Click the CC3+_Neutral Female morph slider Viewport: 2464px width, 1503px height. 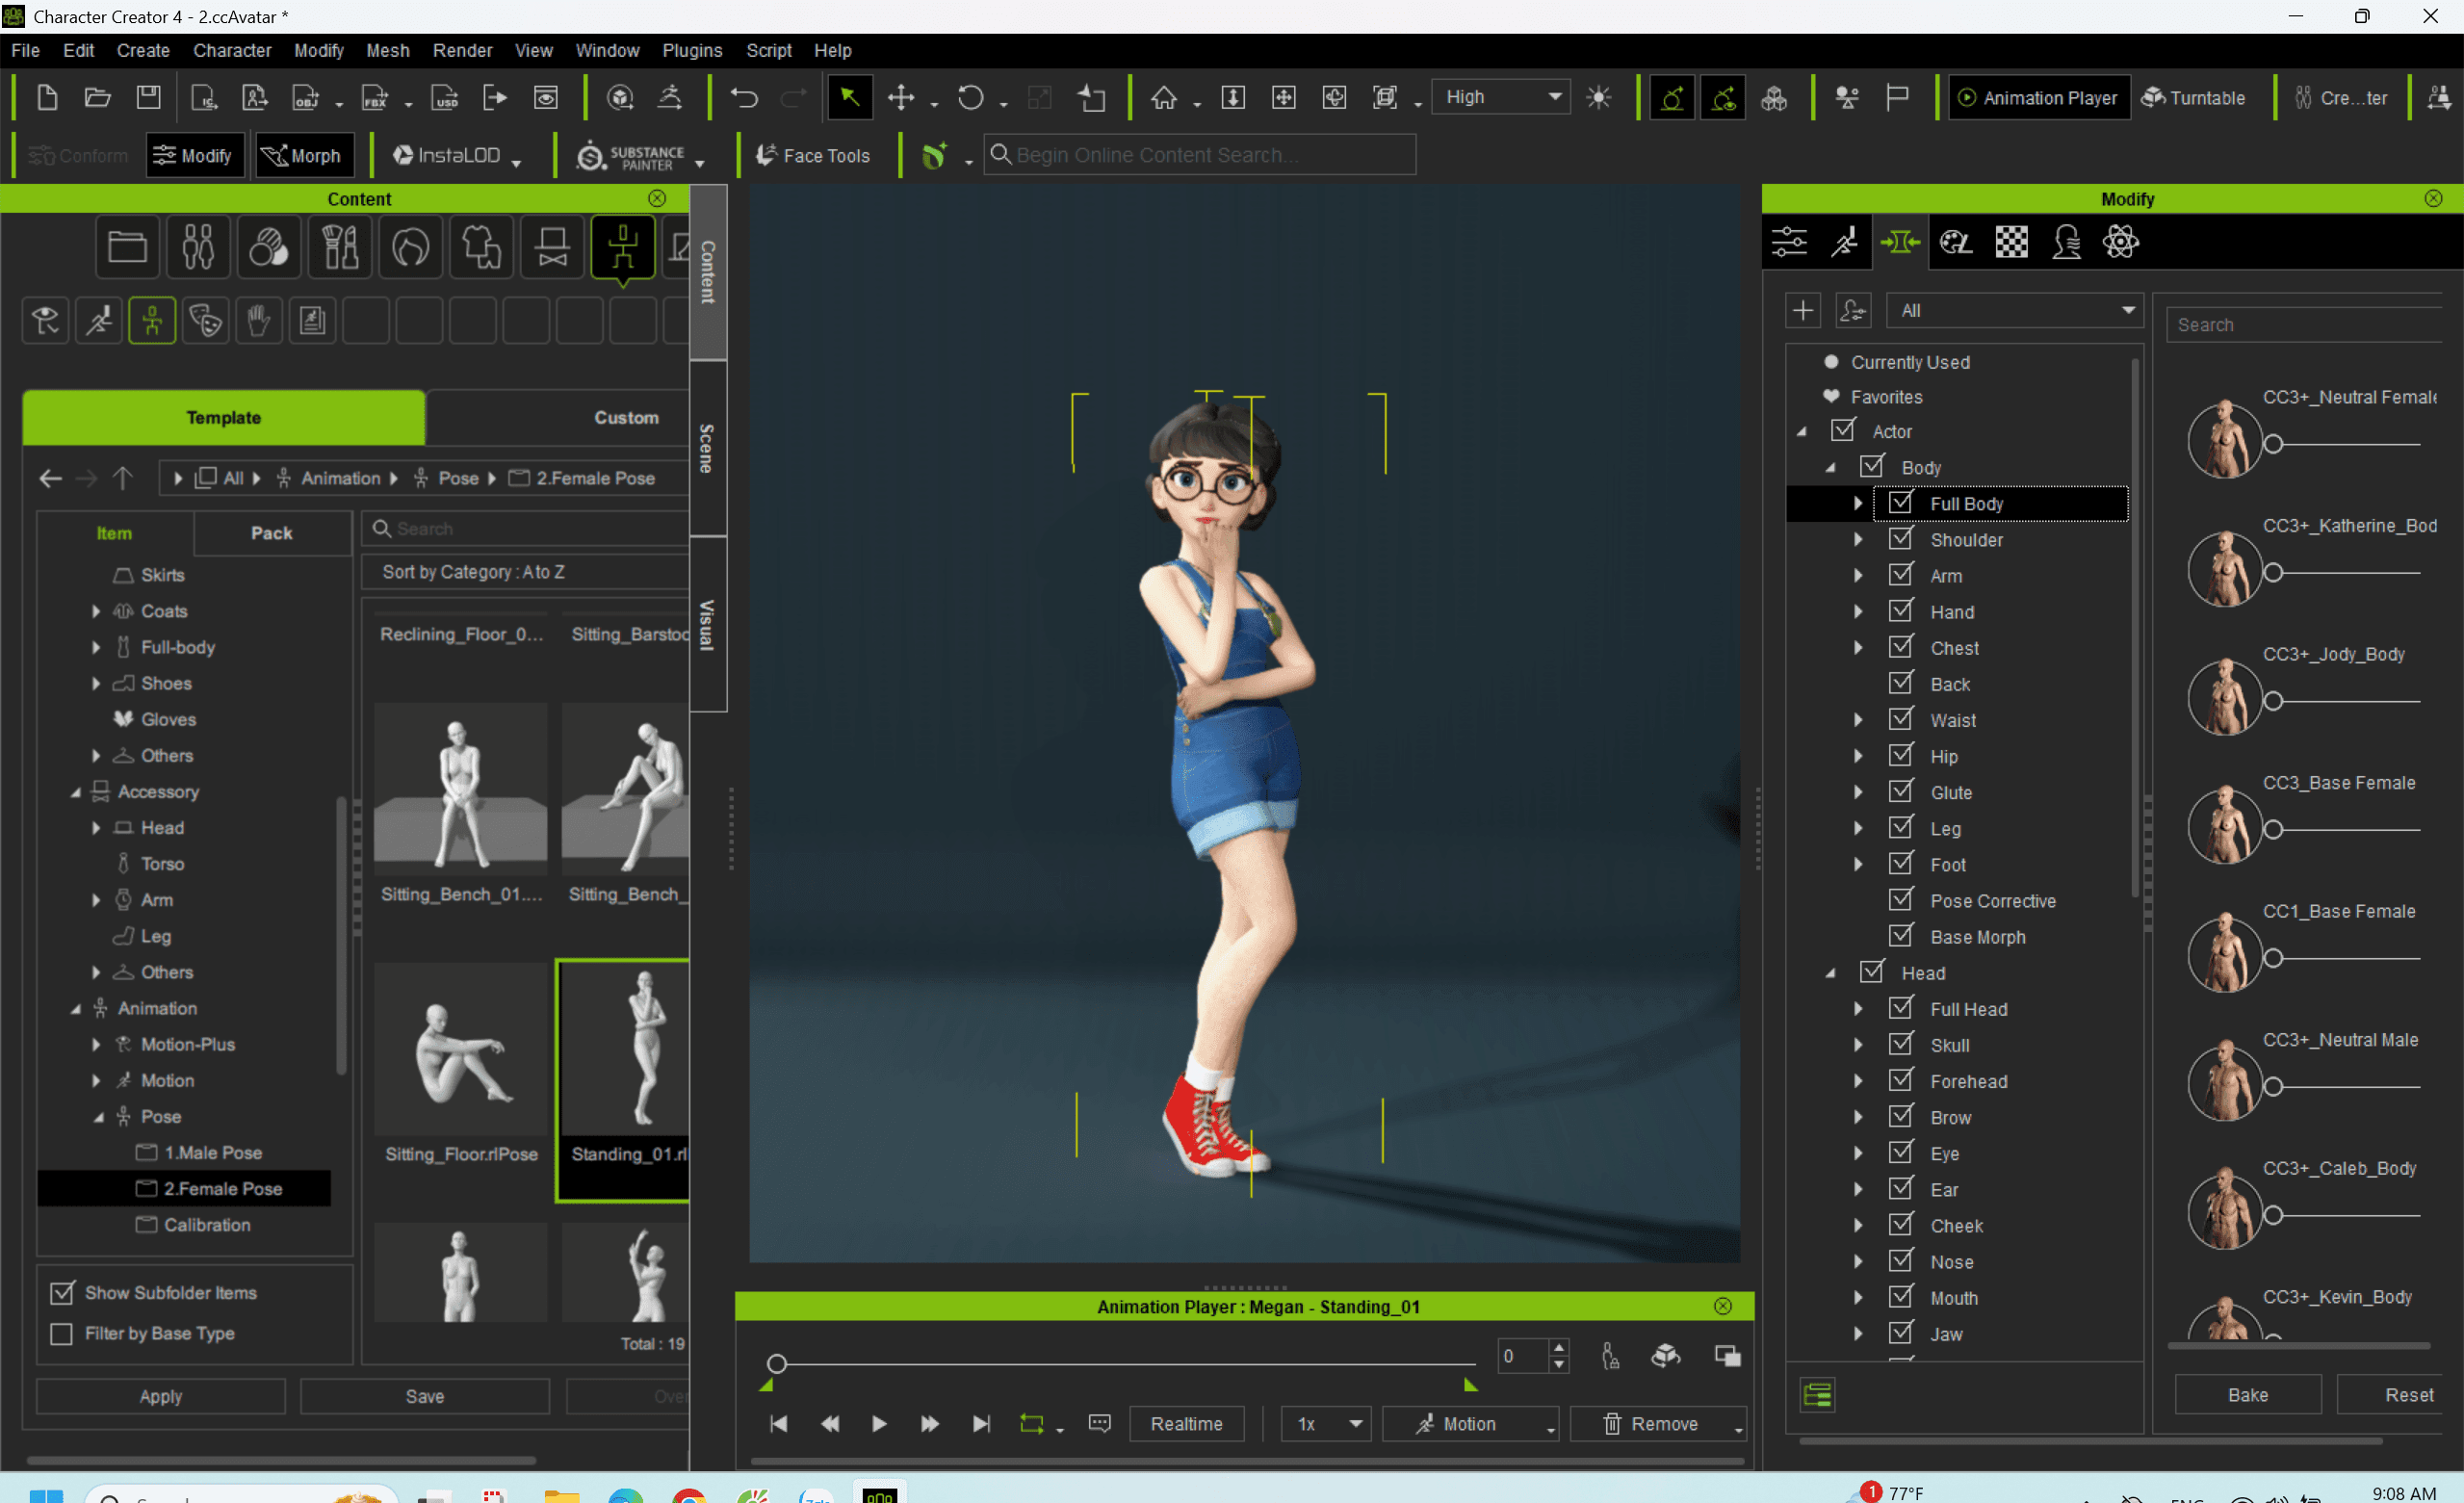(2273, 444)
